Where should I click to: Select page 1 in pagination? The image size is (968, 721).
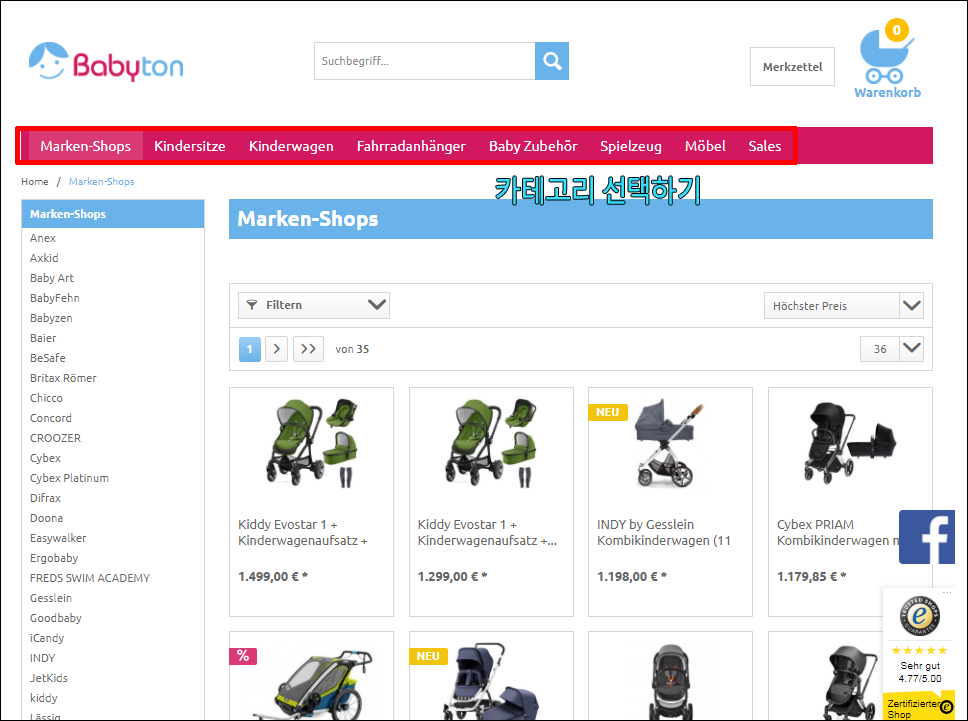[249, 349]
